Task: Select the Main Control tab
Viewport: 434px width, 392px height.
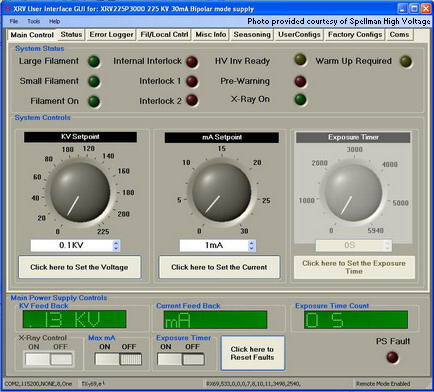Action: point(32,35)
